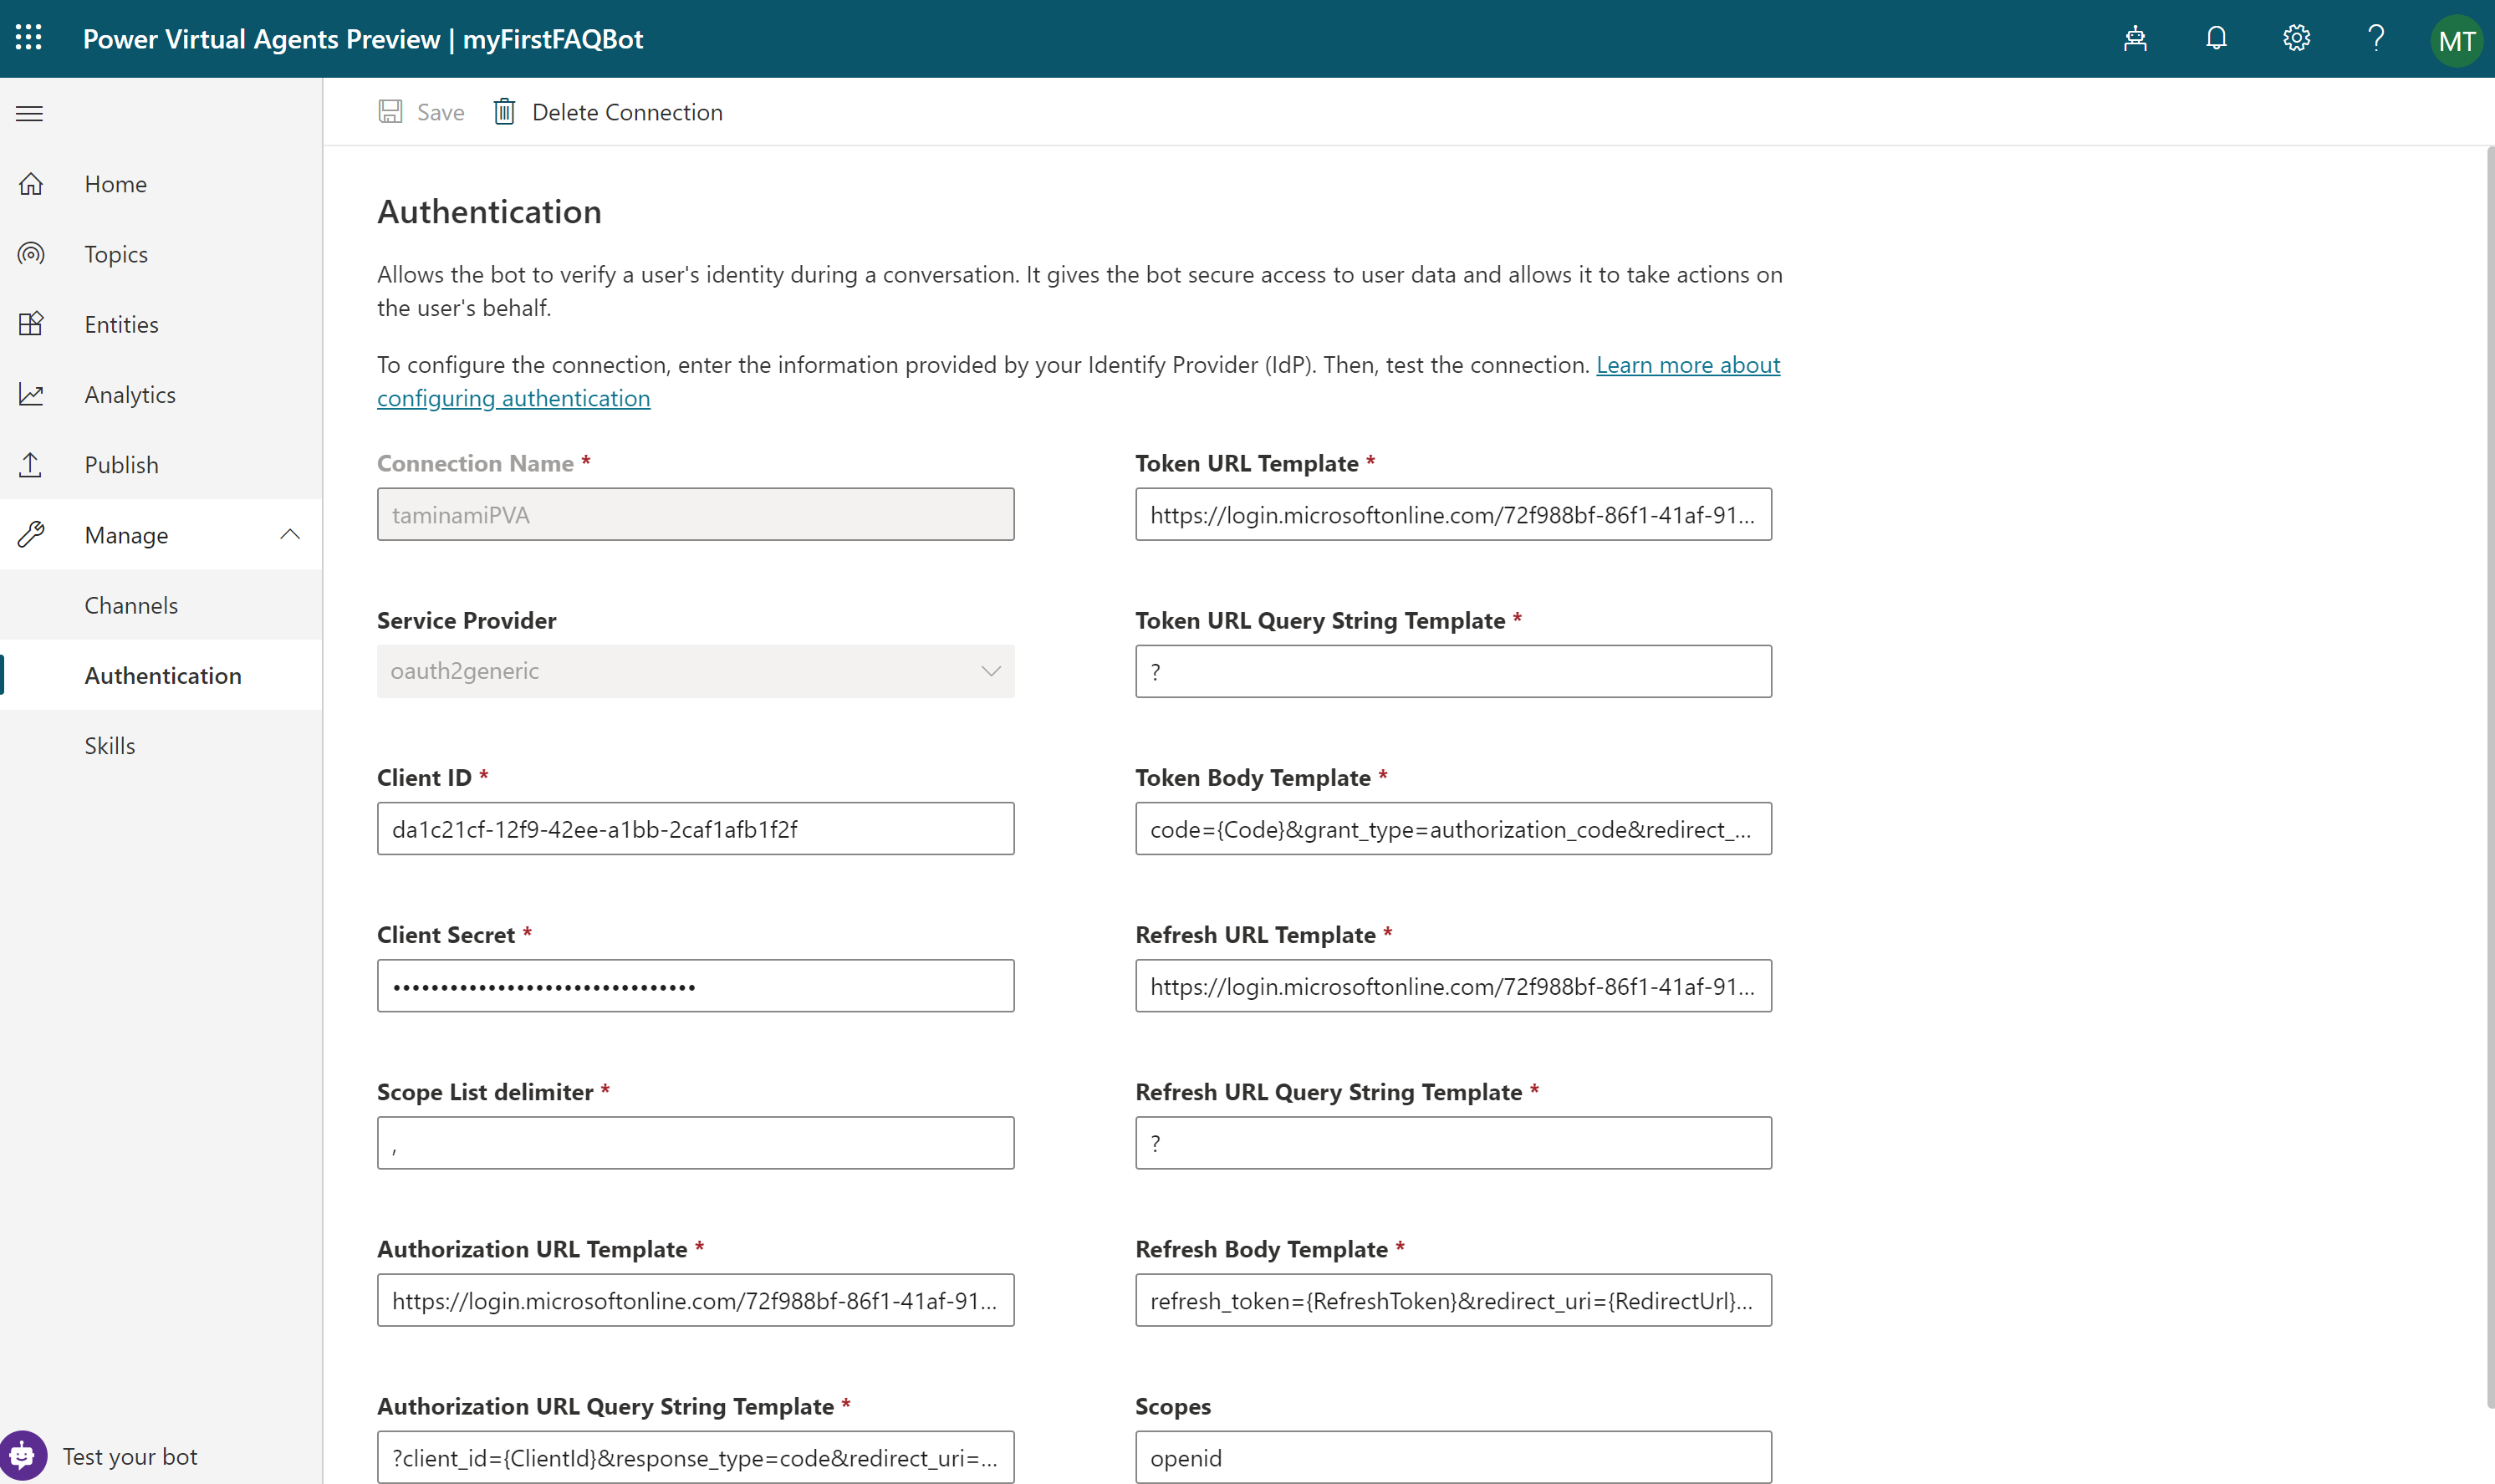
Task: Click the Publish upload icon
Action: (31, 464)
